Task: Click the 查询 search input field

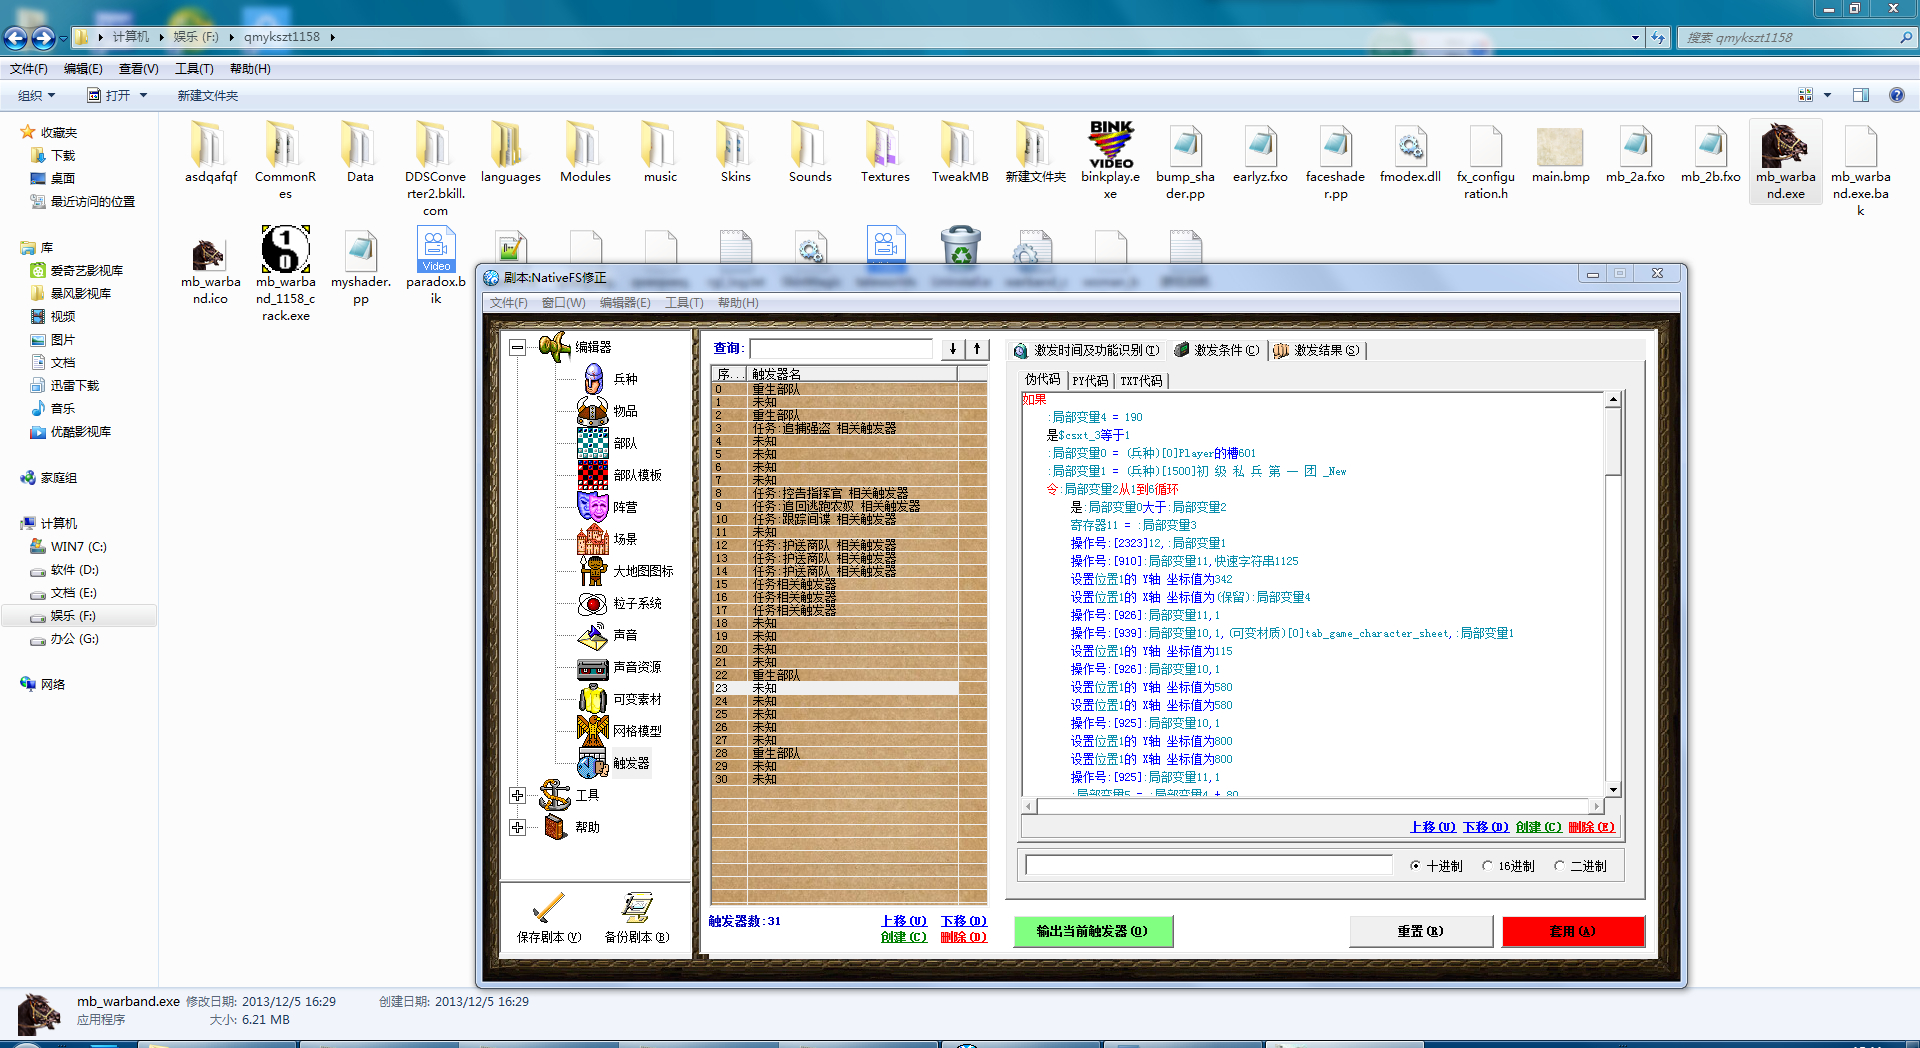Action: tap(841, 348)
